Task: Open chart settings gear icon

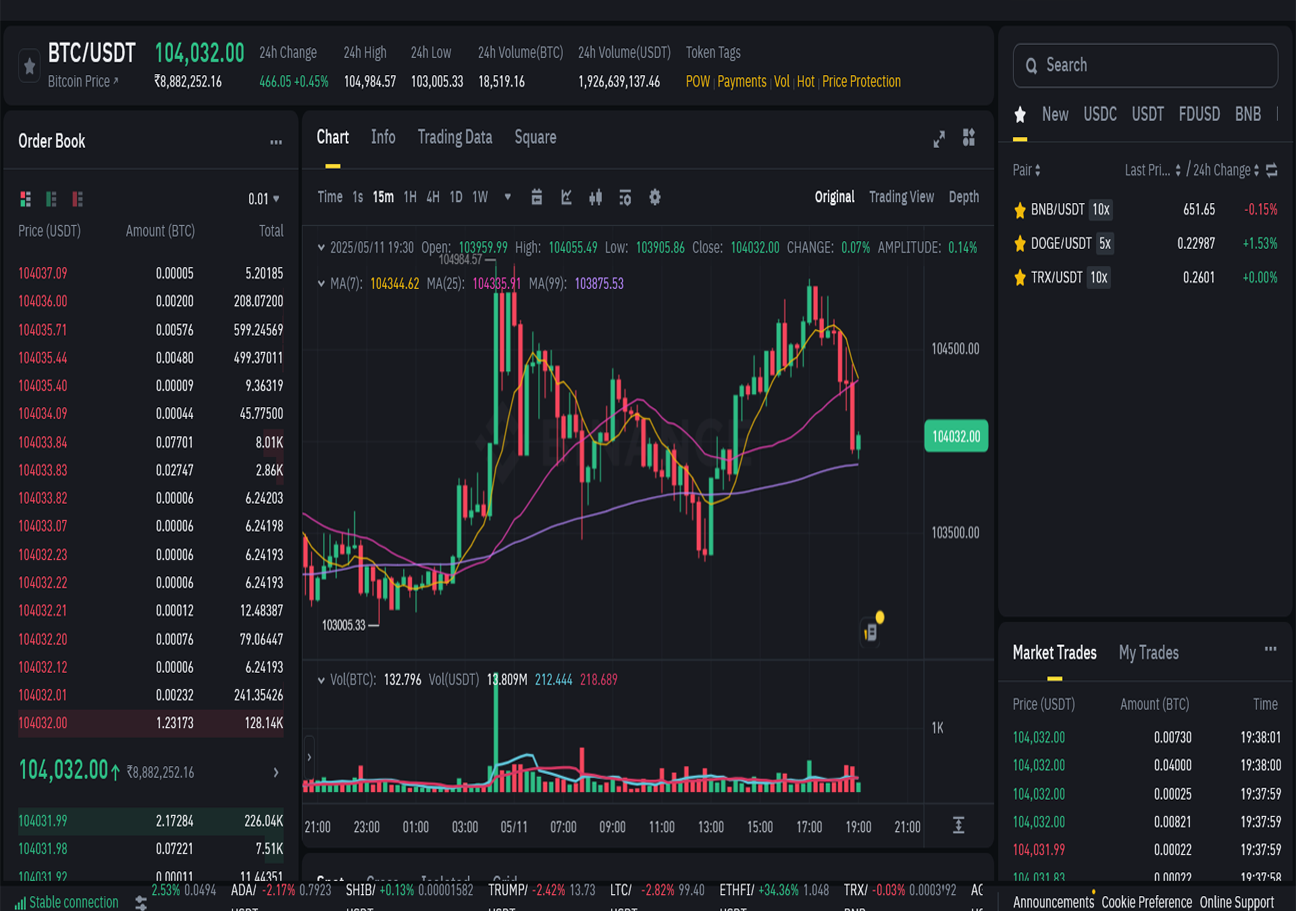Action: click(655, 197)
